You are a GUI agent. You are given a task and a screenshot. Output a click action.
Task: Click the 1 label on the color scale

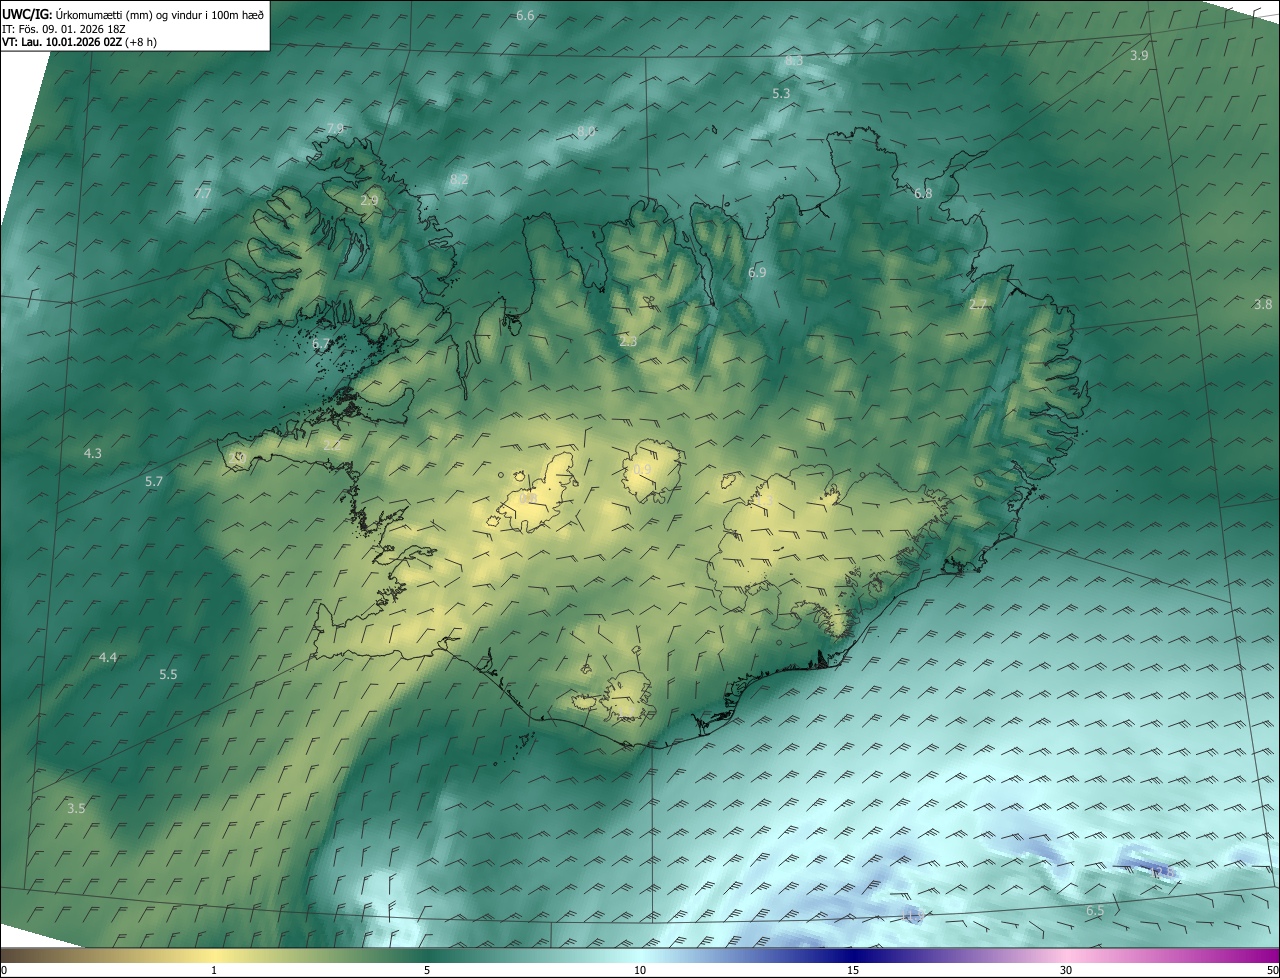coord(214,971)
